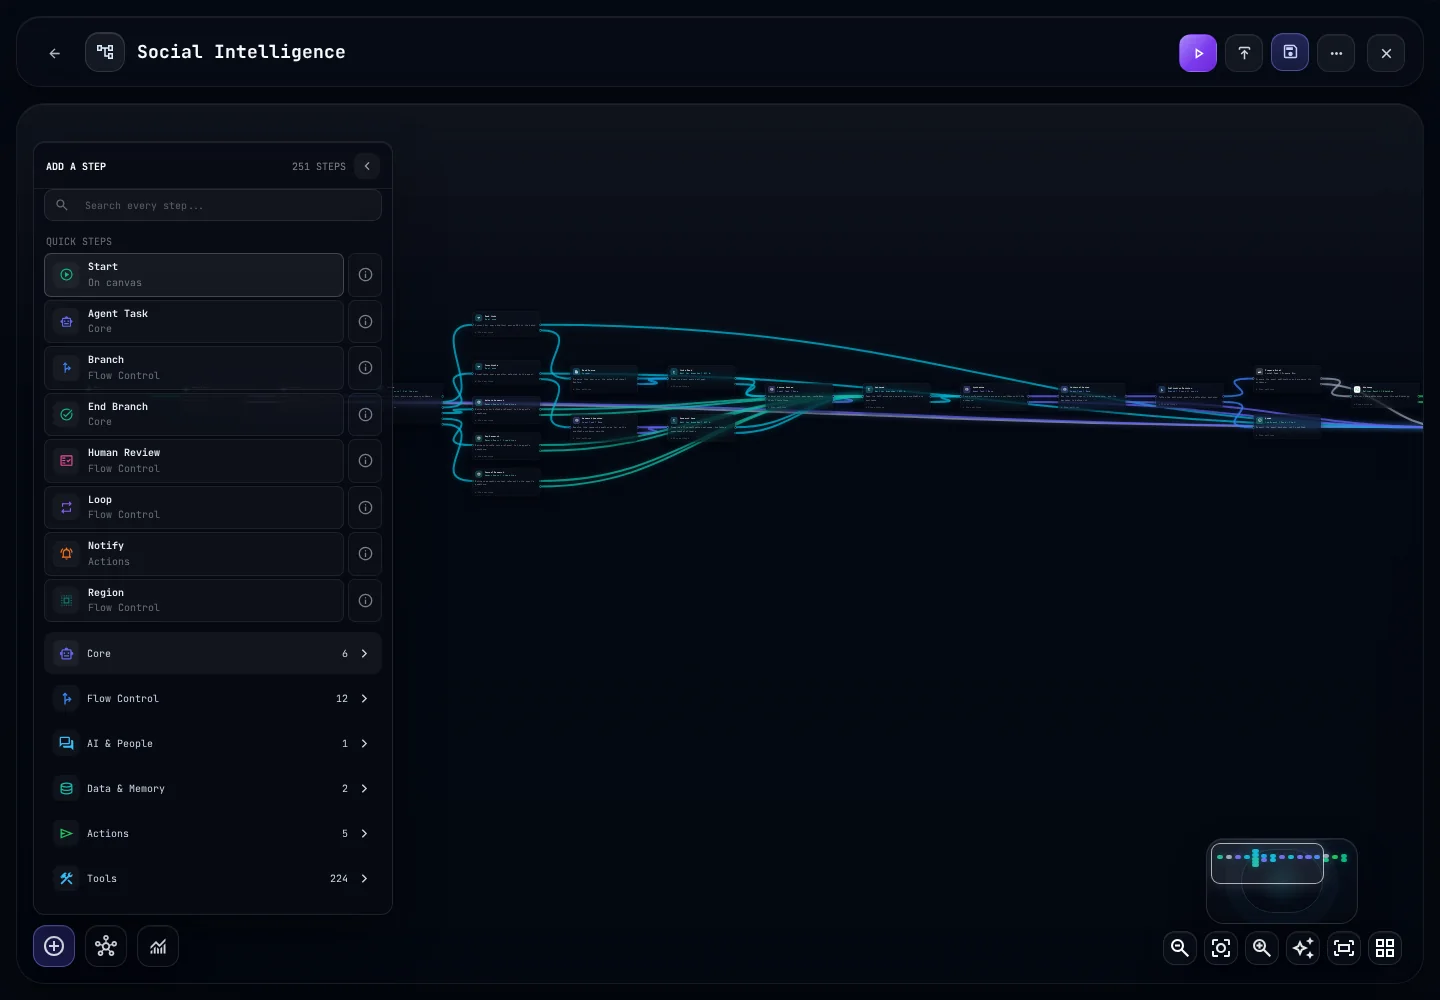Expand the Actions category
This screenshot has height=1000, width=1440.
[x=213, y=833]
